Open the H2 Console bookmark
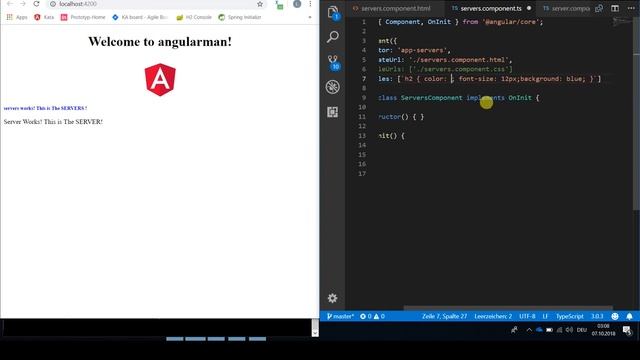640x360 pixels. pos(194,17)
